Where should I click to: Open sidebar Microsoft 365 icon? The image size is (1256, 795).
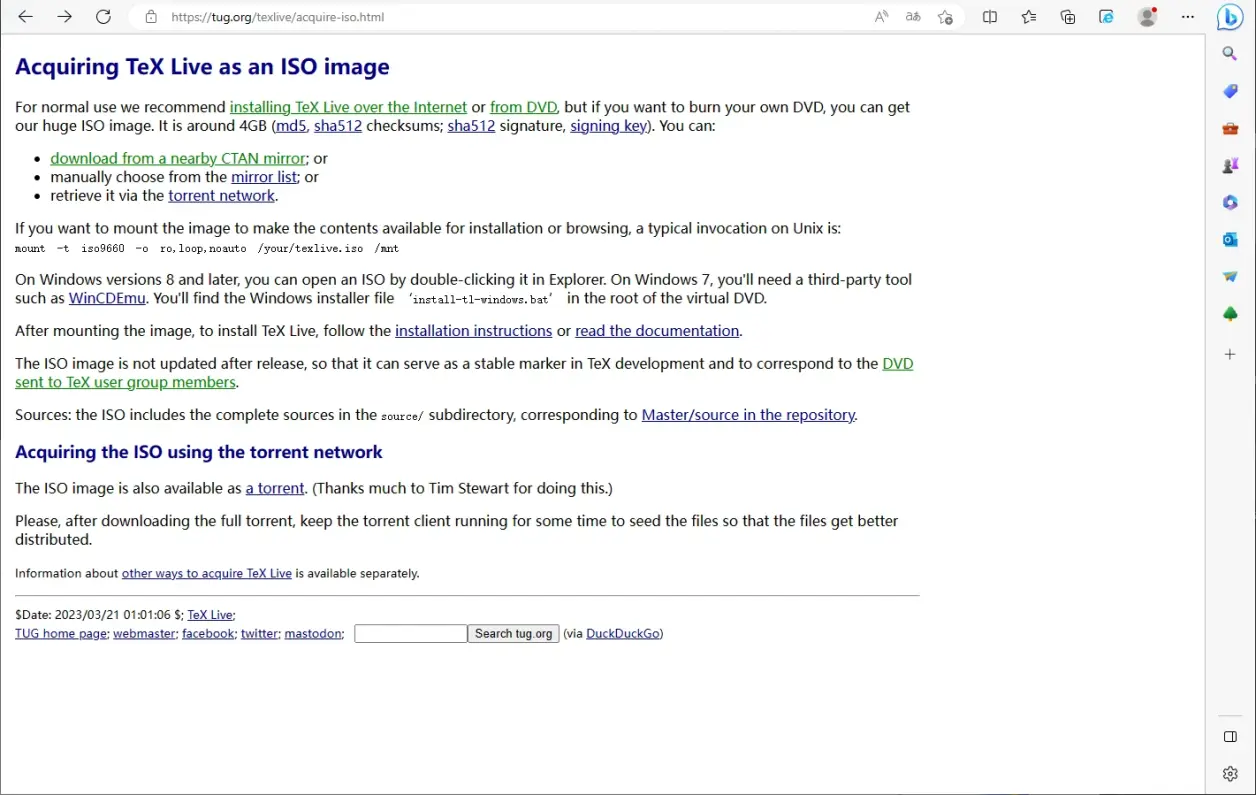1230,202
